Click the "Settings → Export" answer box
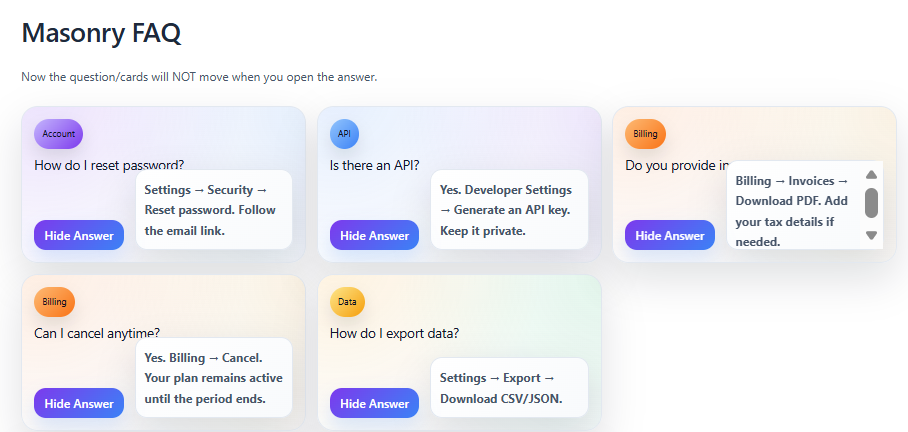The image size is (908, 432). tap(510, 388)
